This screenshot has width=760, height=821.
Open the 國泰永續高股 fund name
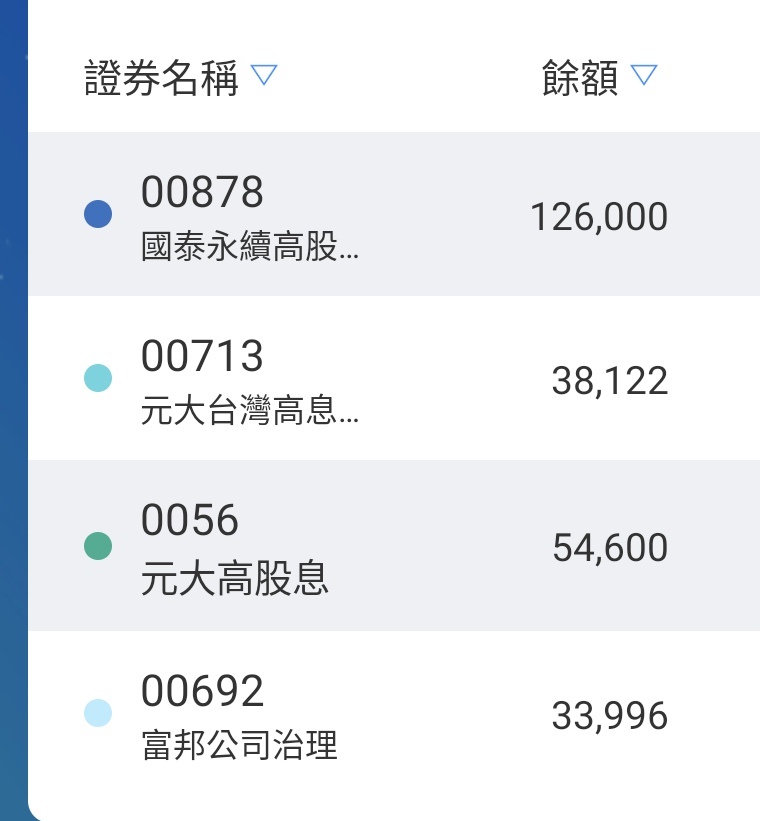[x=249, y=247]
